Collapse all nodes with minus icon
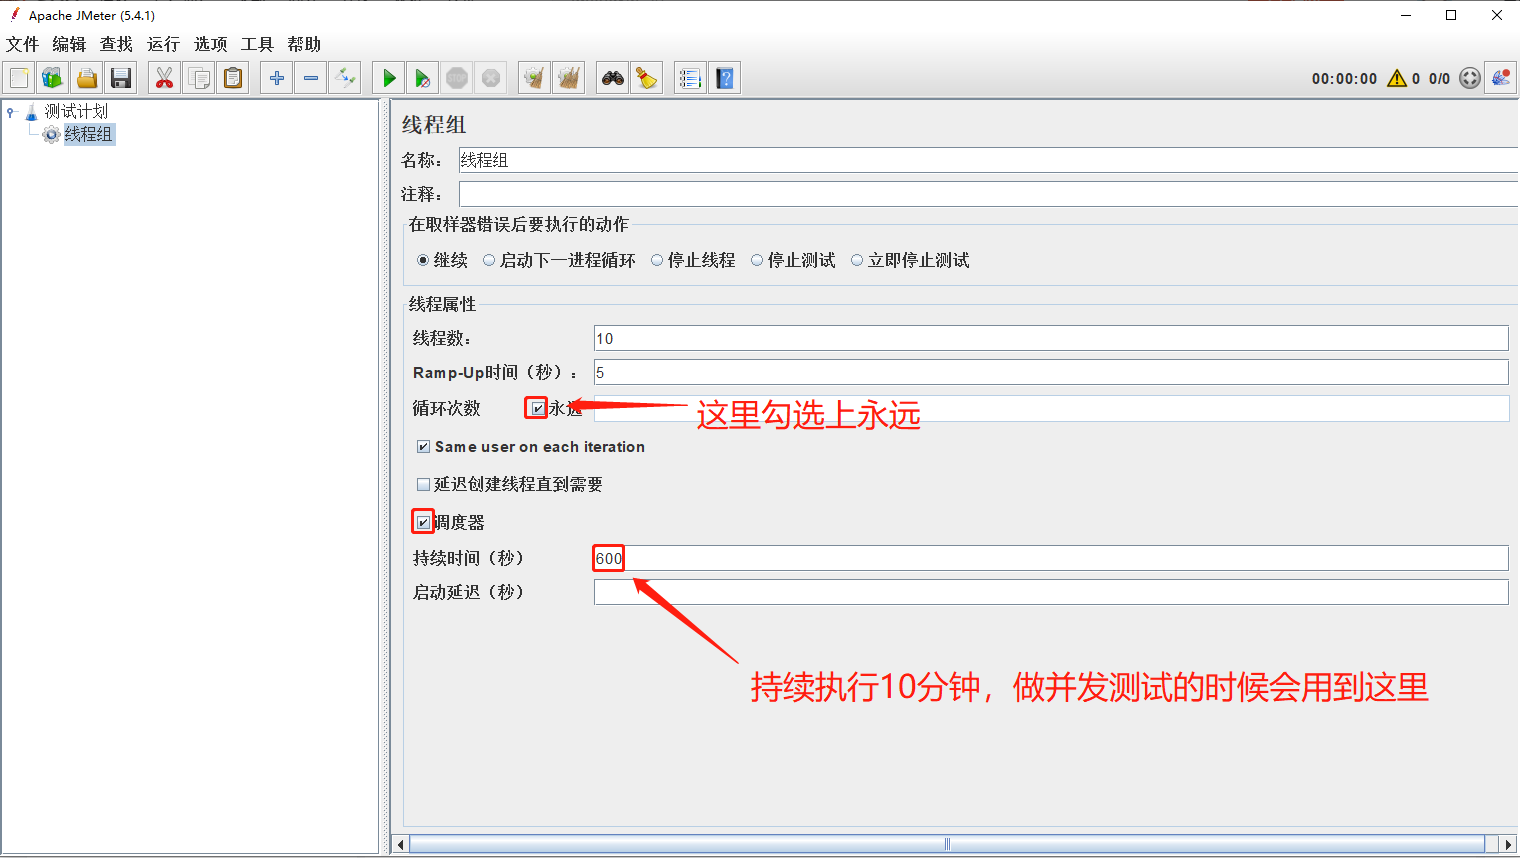The height and width of the screenshot is (858, 1520). (x=311, y=78)
